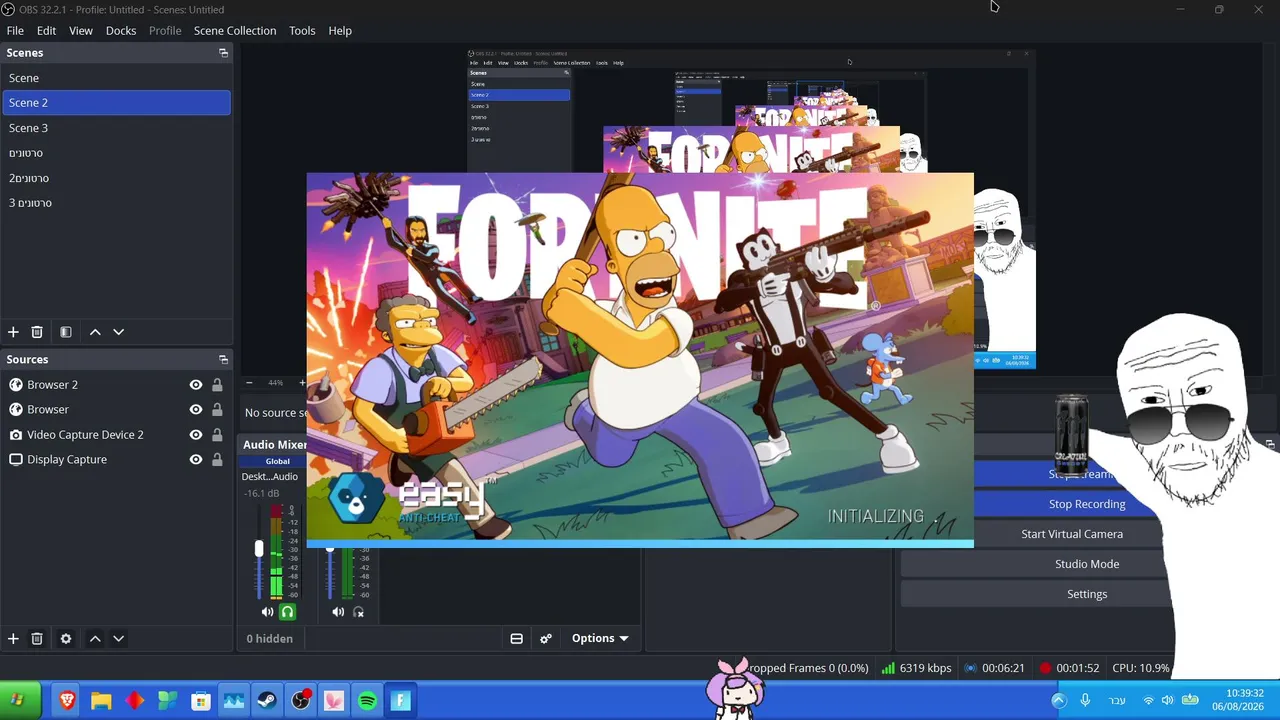Select the "Video Capture Device 2" source row
This screenshot has height=720, width=1280.
click(116, 435)
